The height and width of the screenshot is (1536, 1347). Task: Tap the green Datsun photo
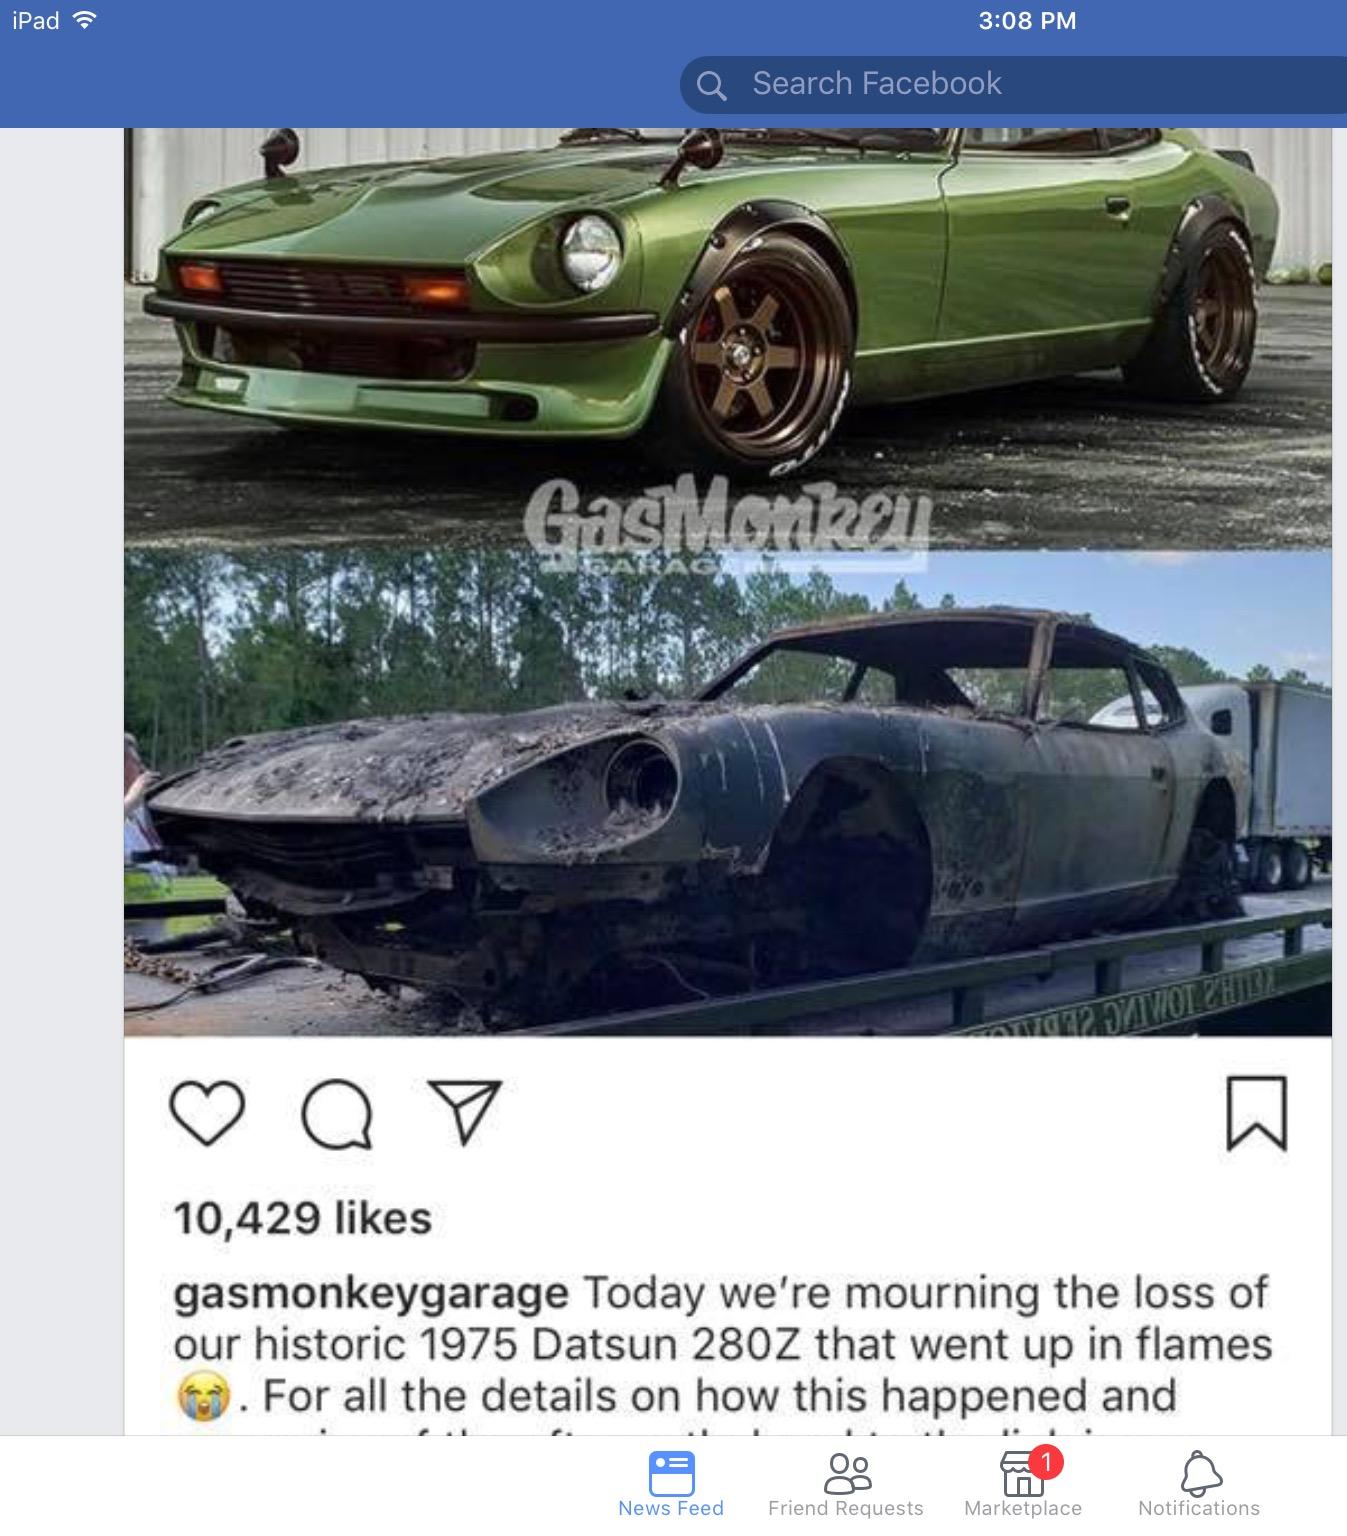click(x=728, y=339)
